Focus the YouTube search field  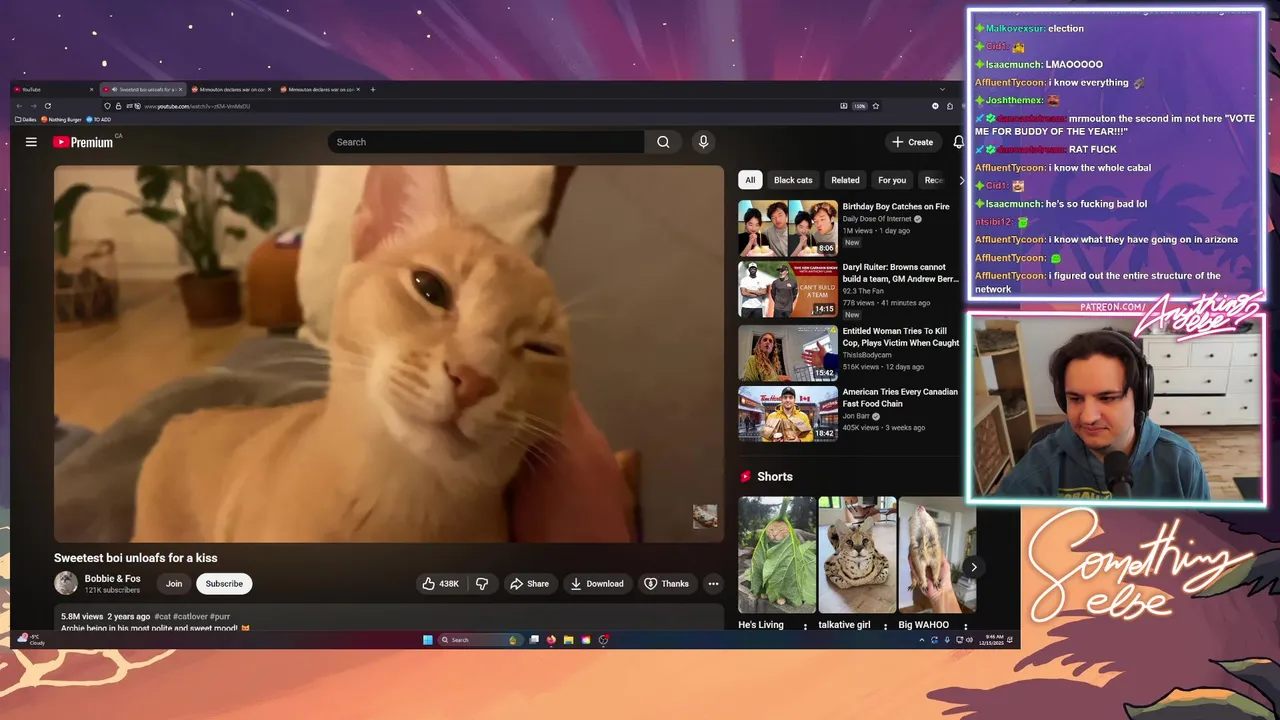pos(486,142)
